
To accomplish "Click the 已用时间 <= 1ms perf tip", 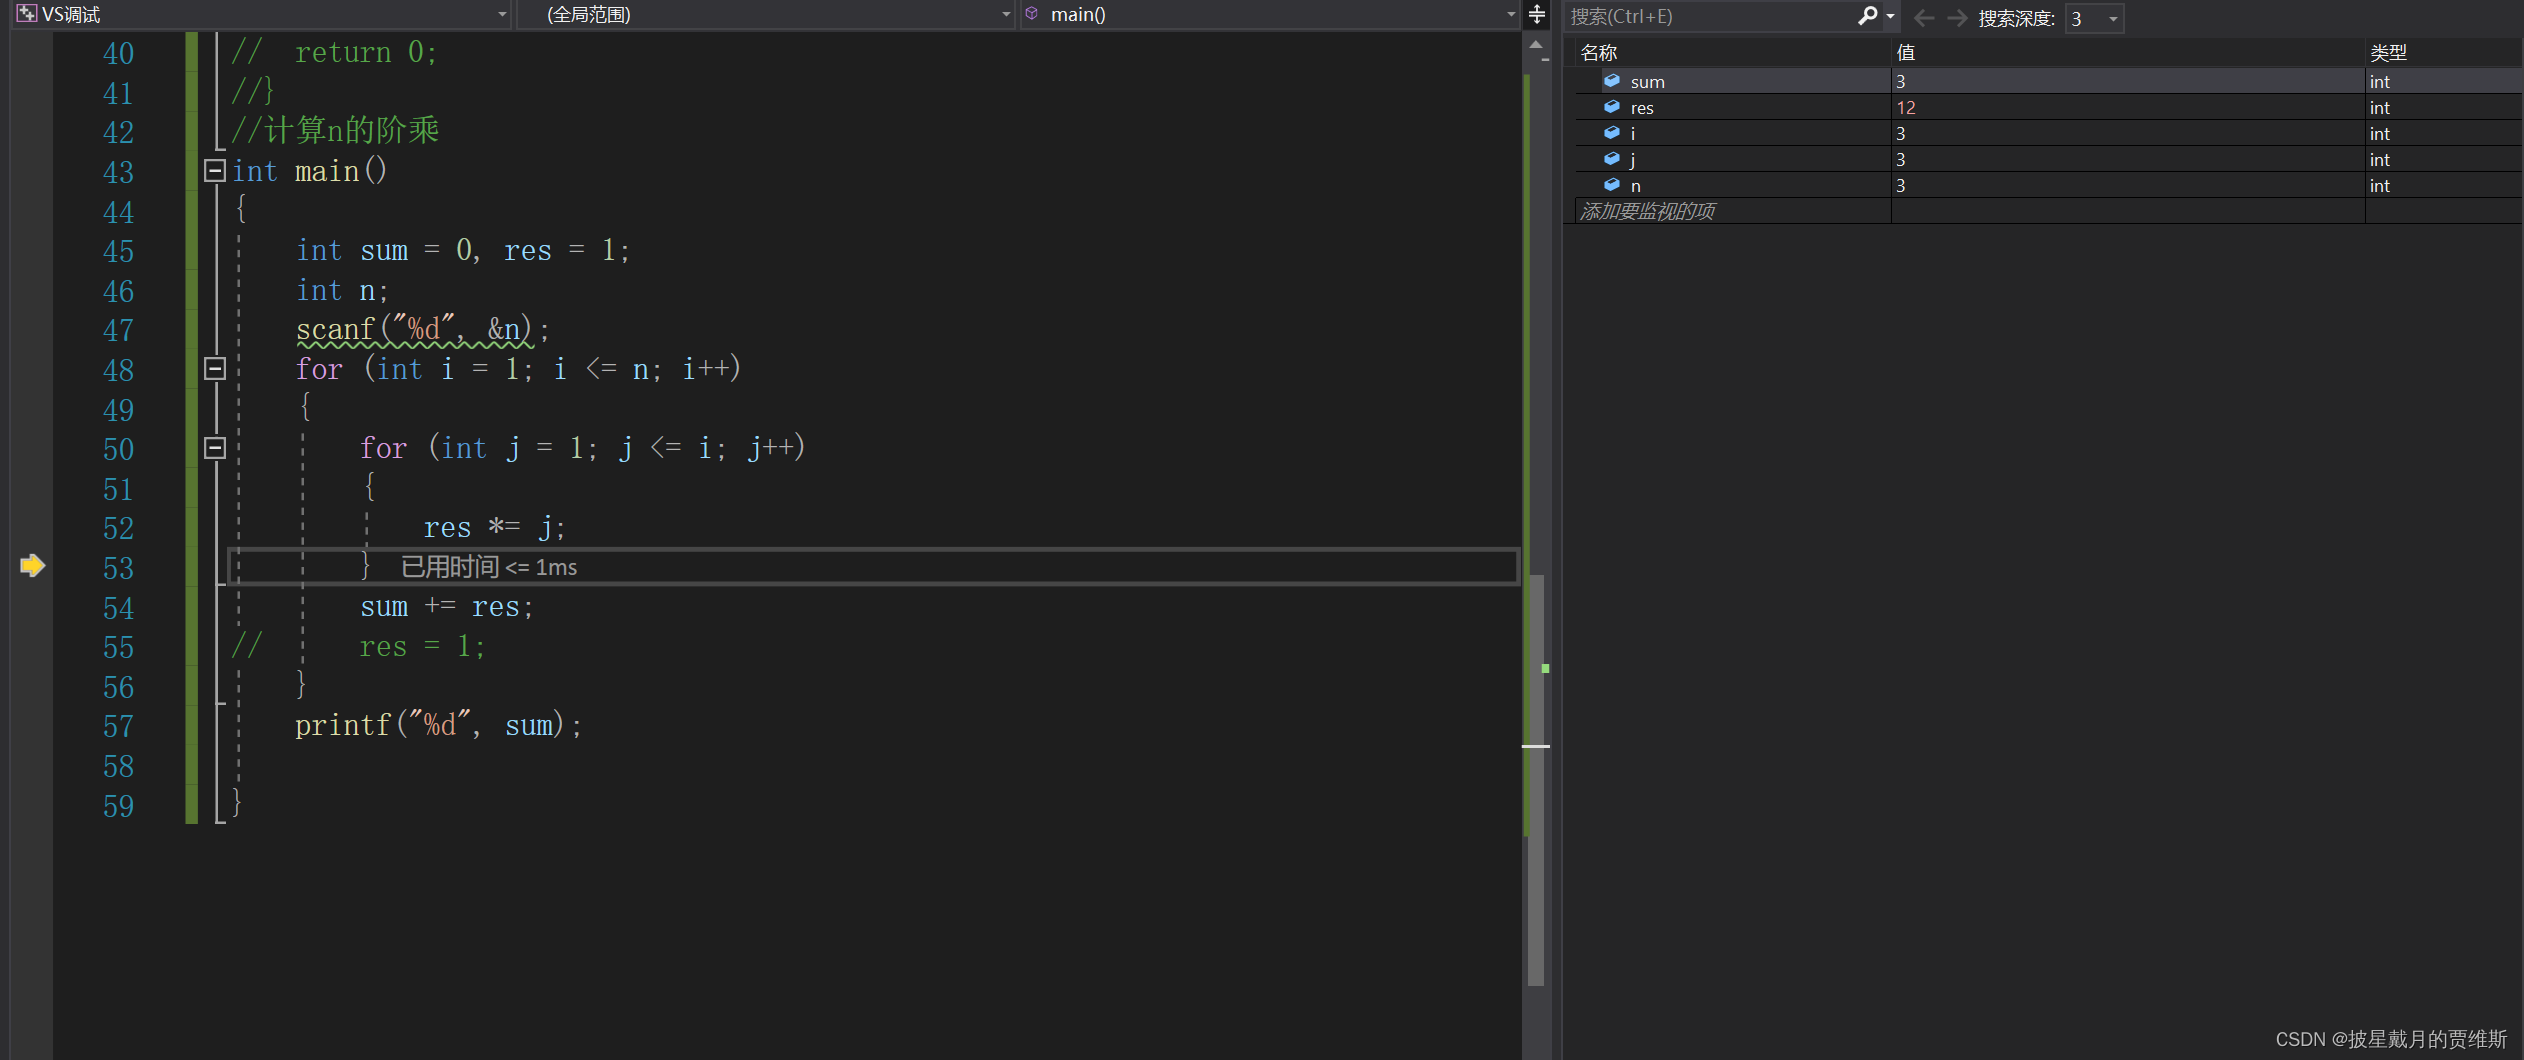I will pyautogui.click(x=489, y=567).
